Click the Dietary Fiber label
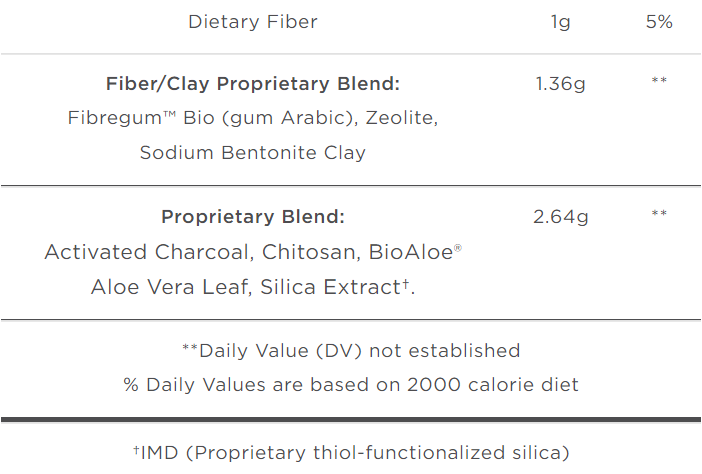The image size is (702, 474). [252, 22]
